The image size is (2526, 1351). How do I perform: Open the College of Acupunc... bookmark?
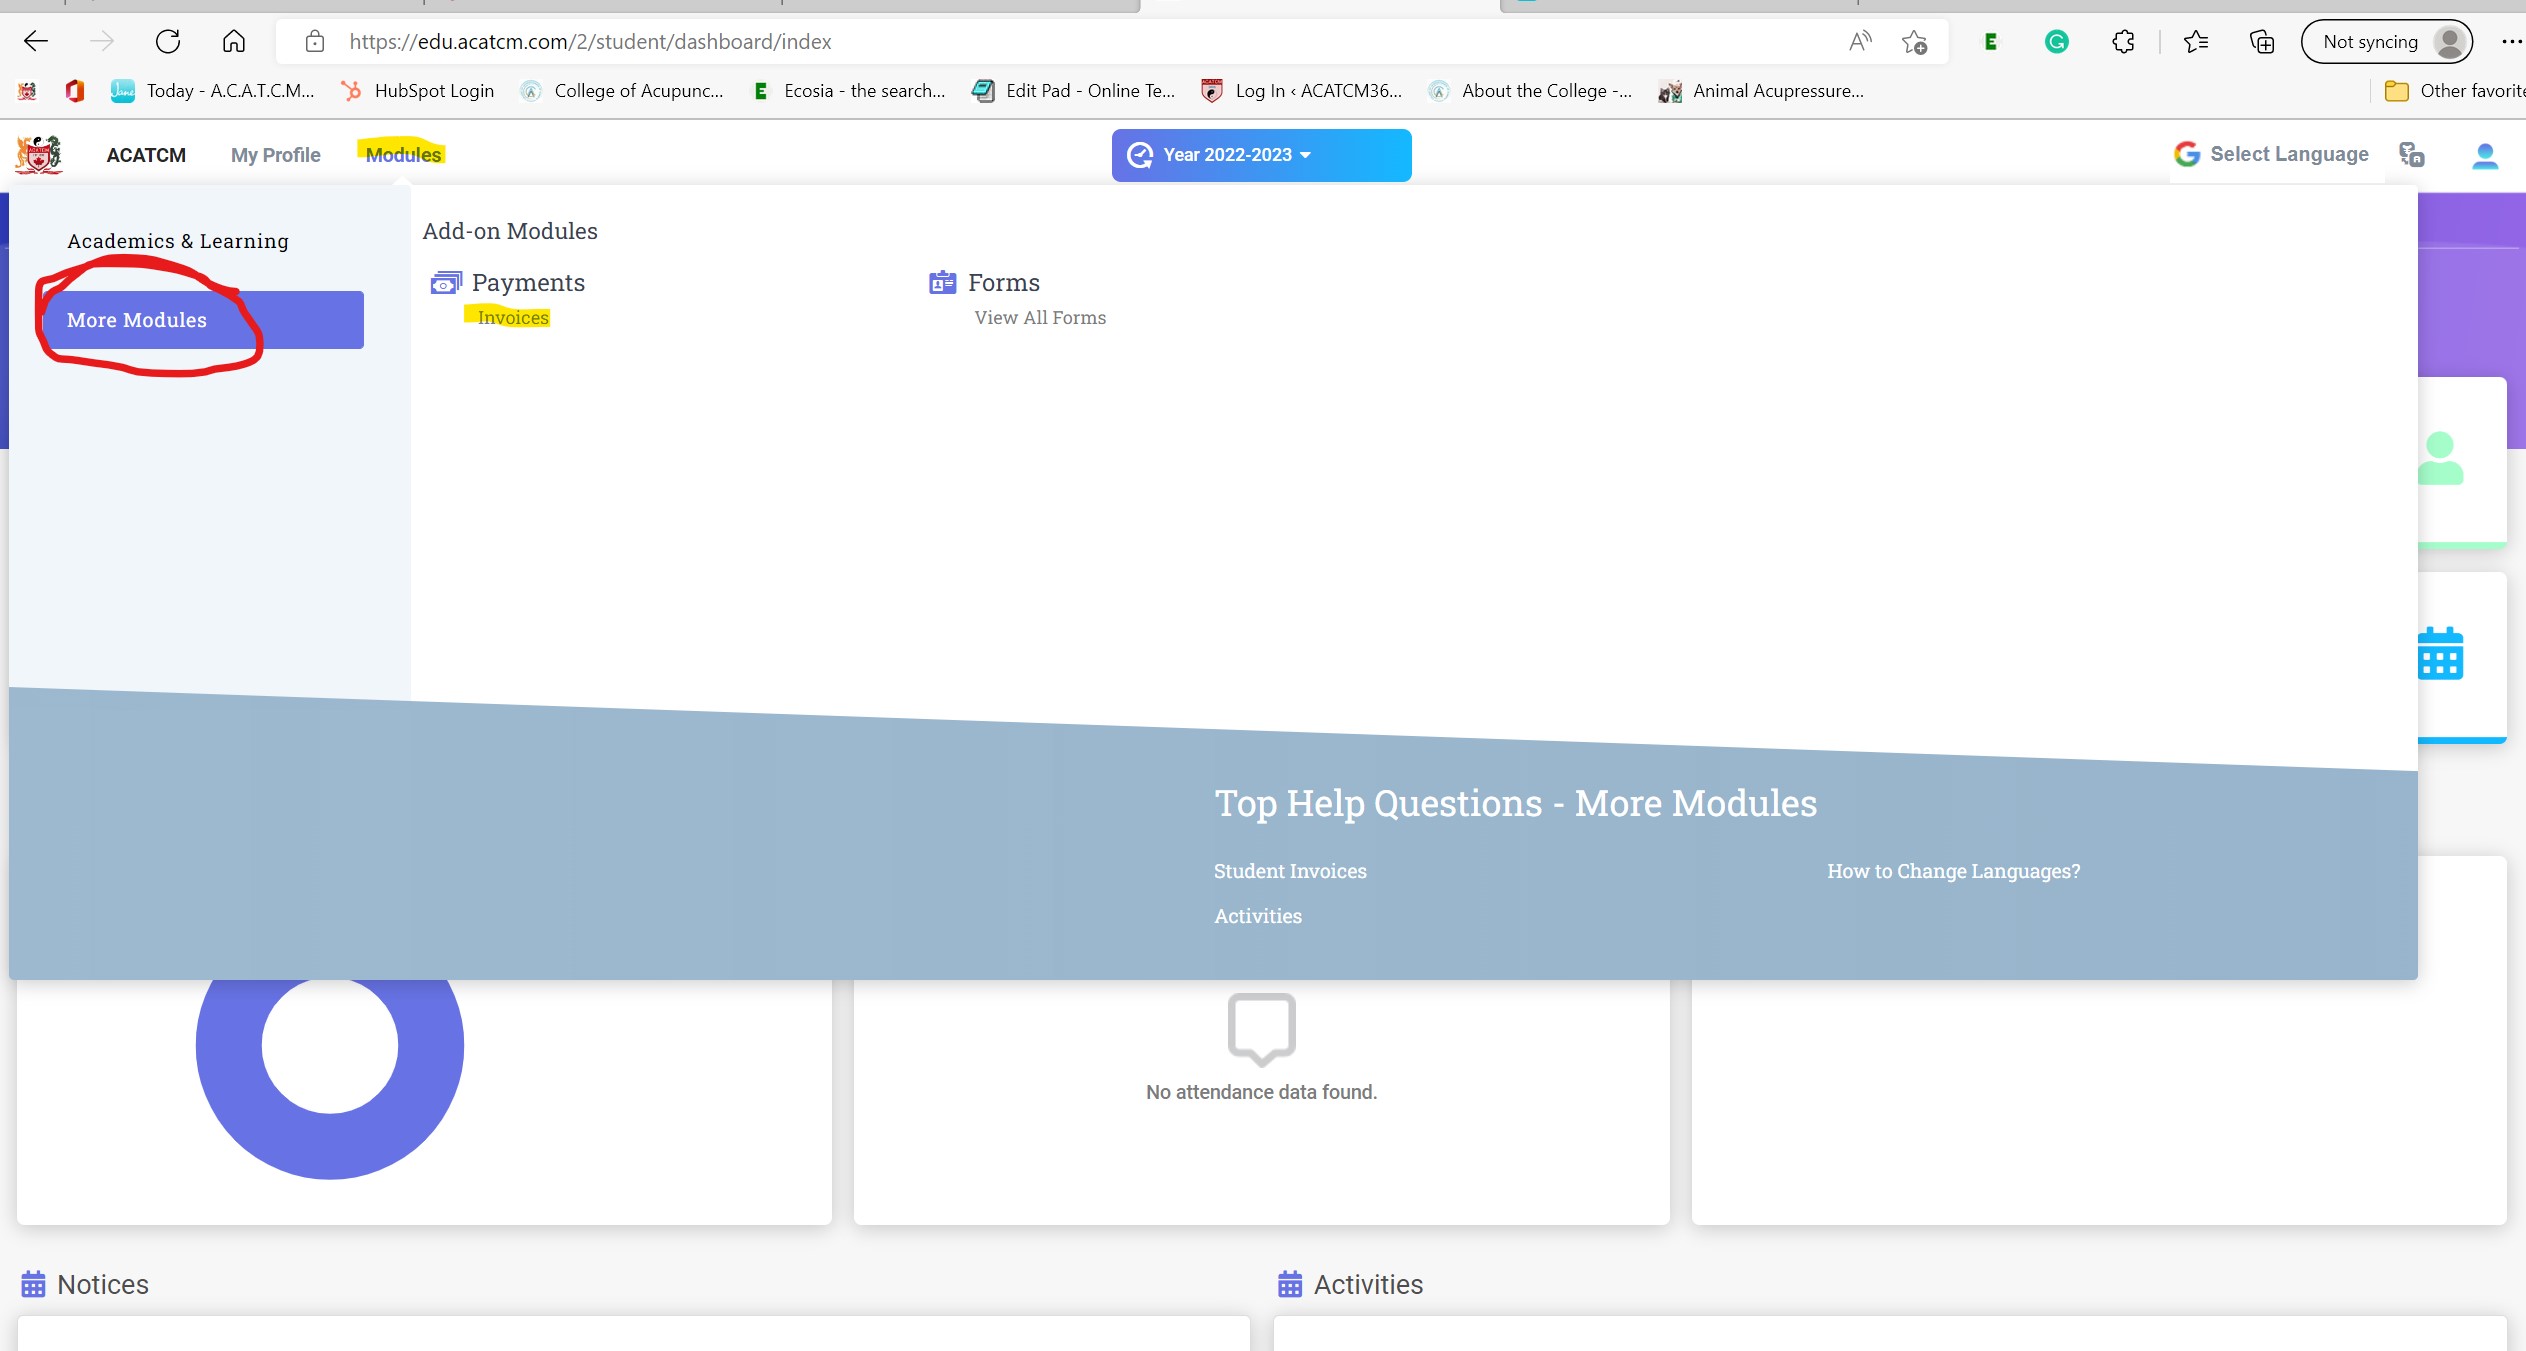(x=622, y=91)
